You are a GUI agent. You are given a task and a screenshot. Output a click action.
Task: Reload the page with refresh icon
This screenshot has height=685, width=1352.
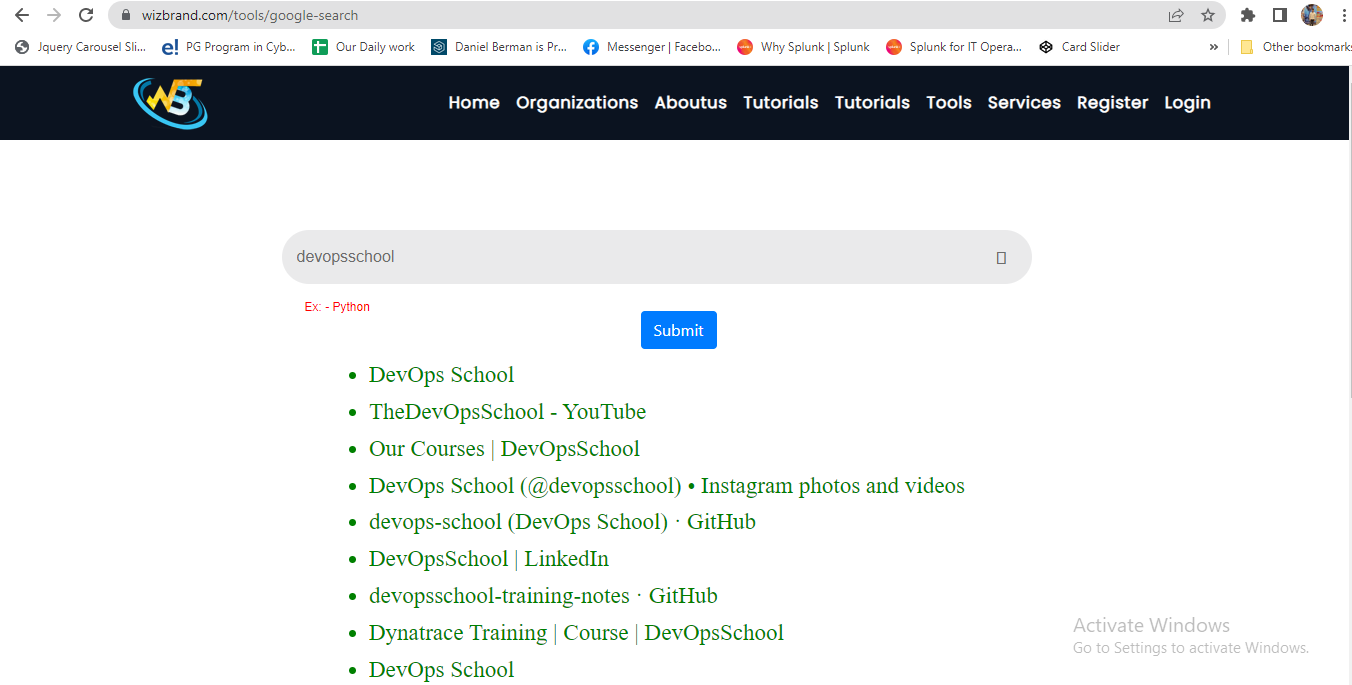tap(87, 15)
